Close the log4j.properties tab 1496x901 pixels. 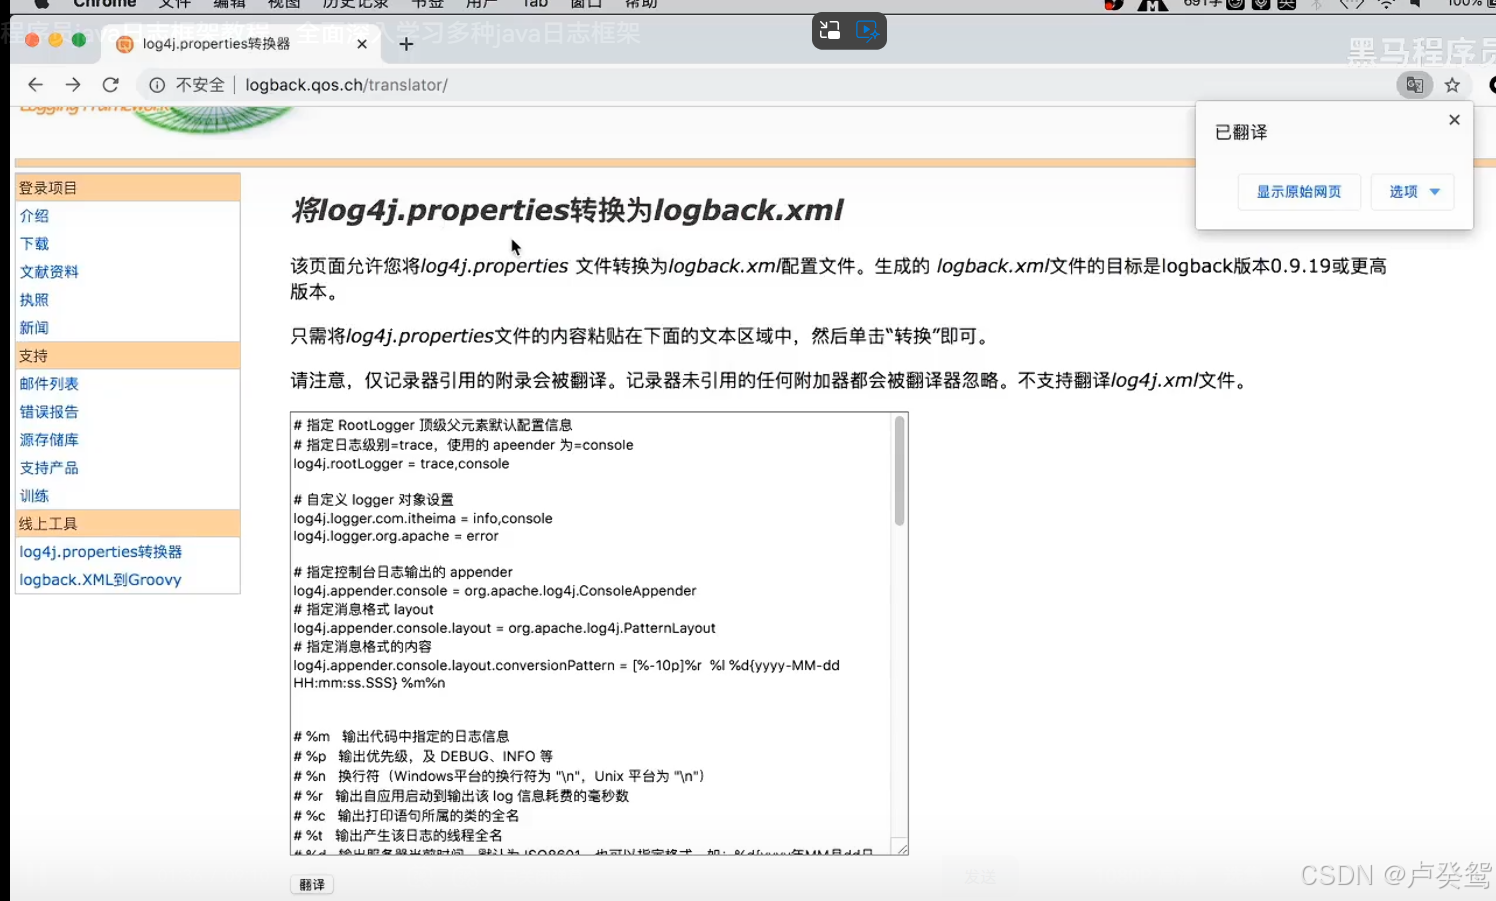(x=362, y=44)
